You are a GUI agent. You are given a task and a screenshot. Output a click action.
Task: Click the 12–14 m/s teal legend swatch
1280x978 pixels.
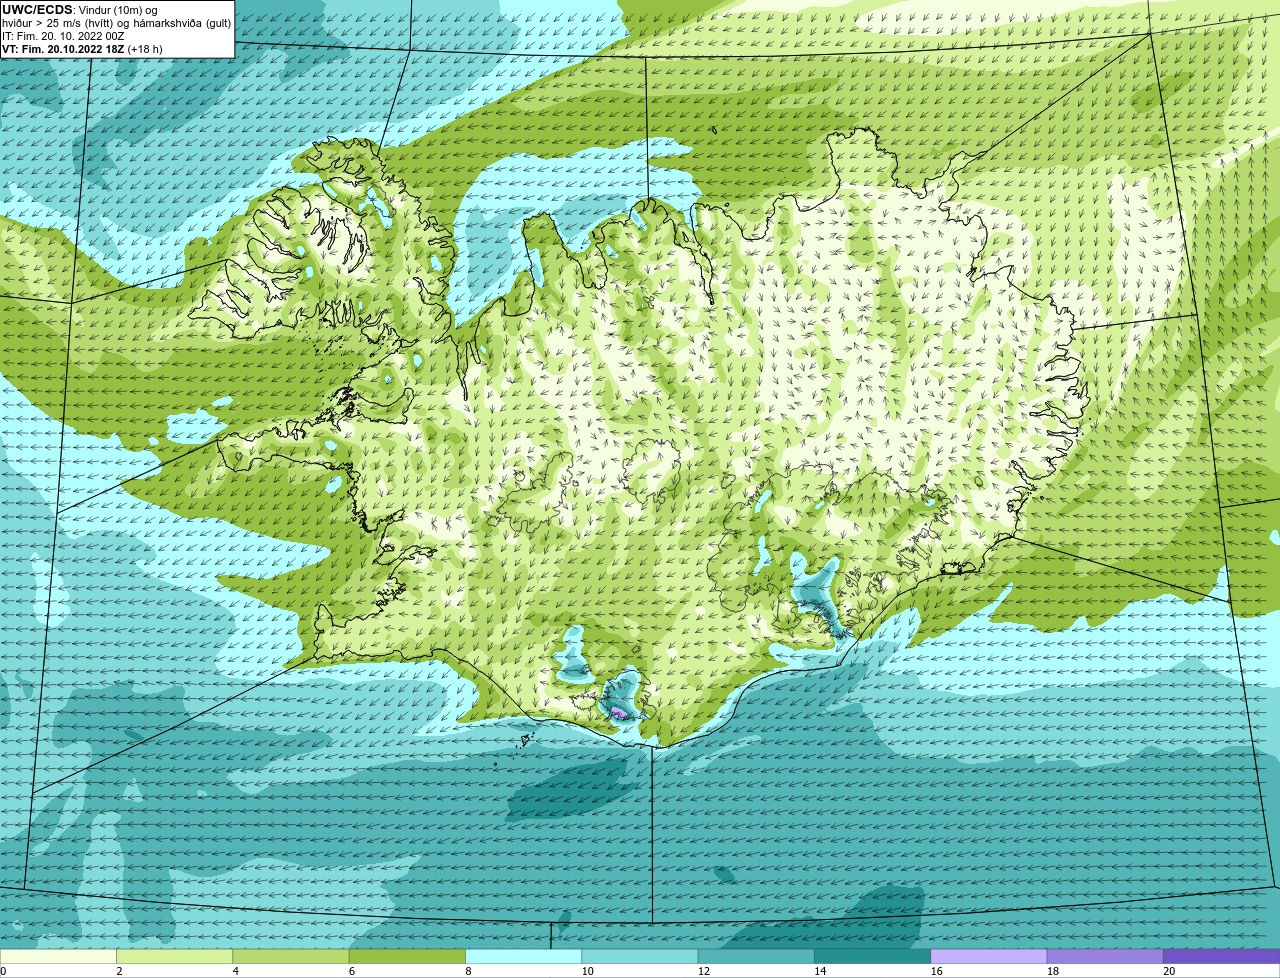[756, 957]
